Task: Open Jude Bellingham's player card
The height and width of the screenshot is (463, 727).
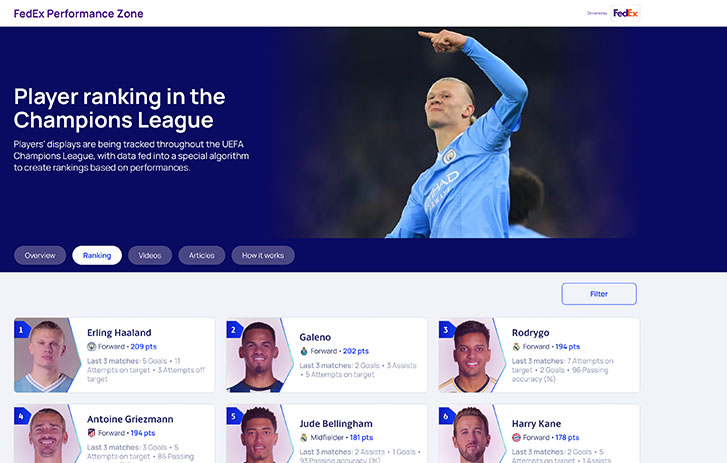Action: click(326, 434)
